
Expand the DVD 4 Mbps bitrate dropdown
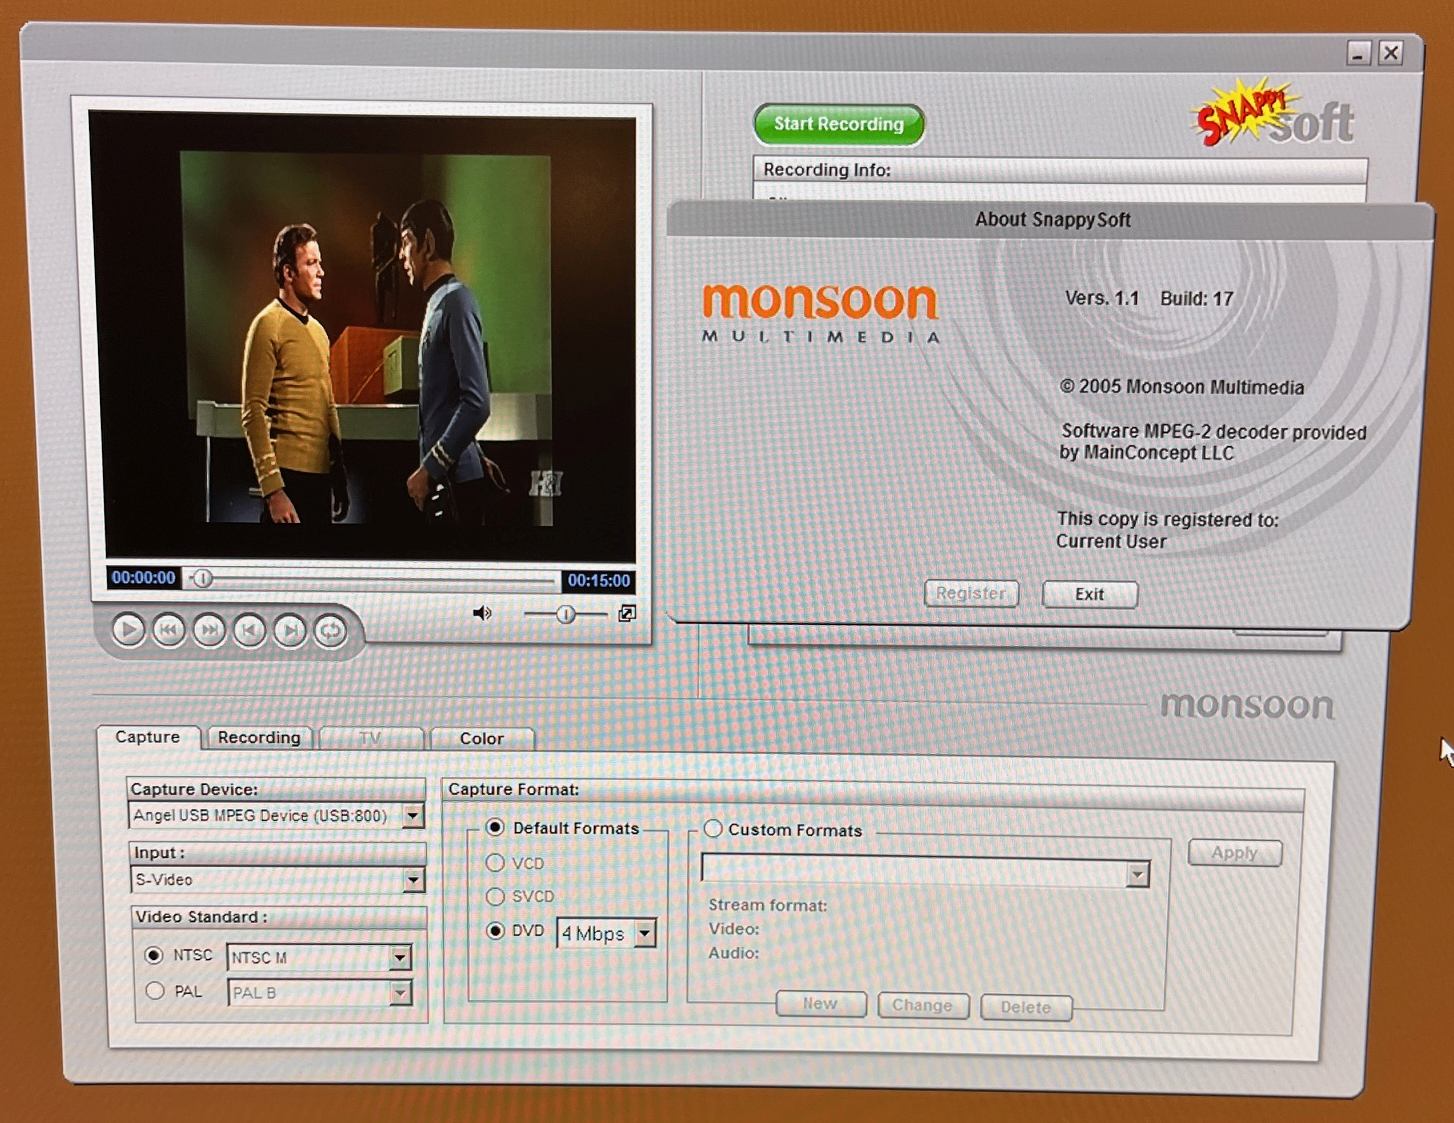point(645,934)
